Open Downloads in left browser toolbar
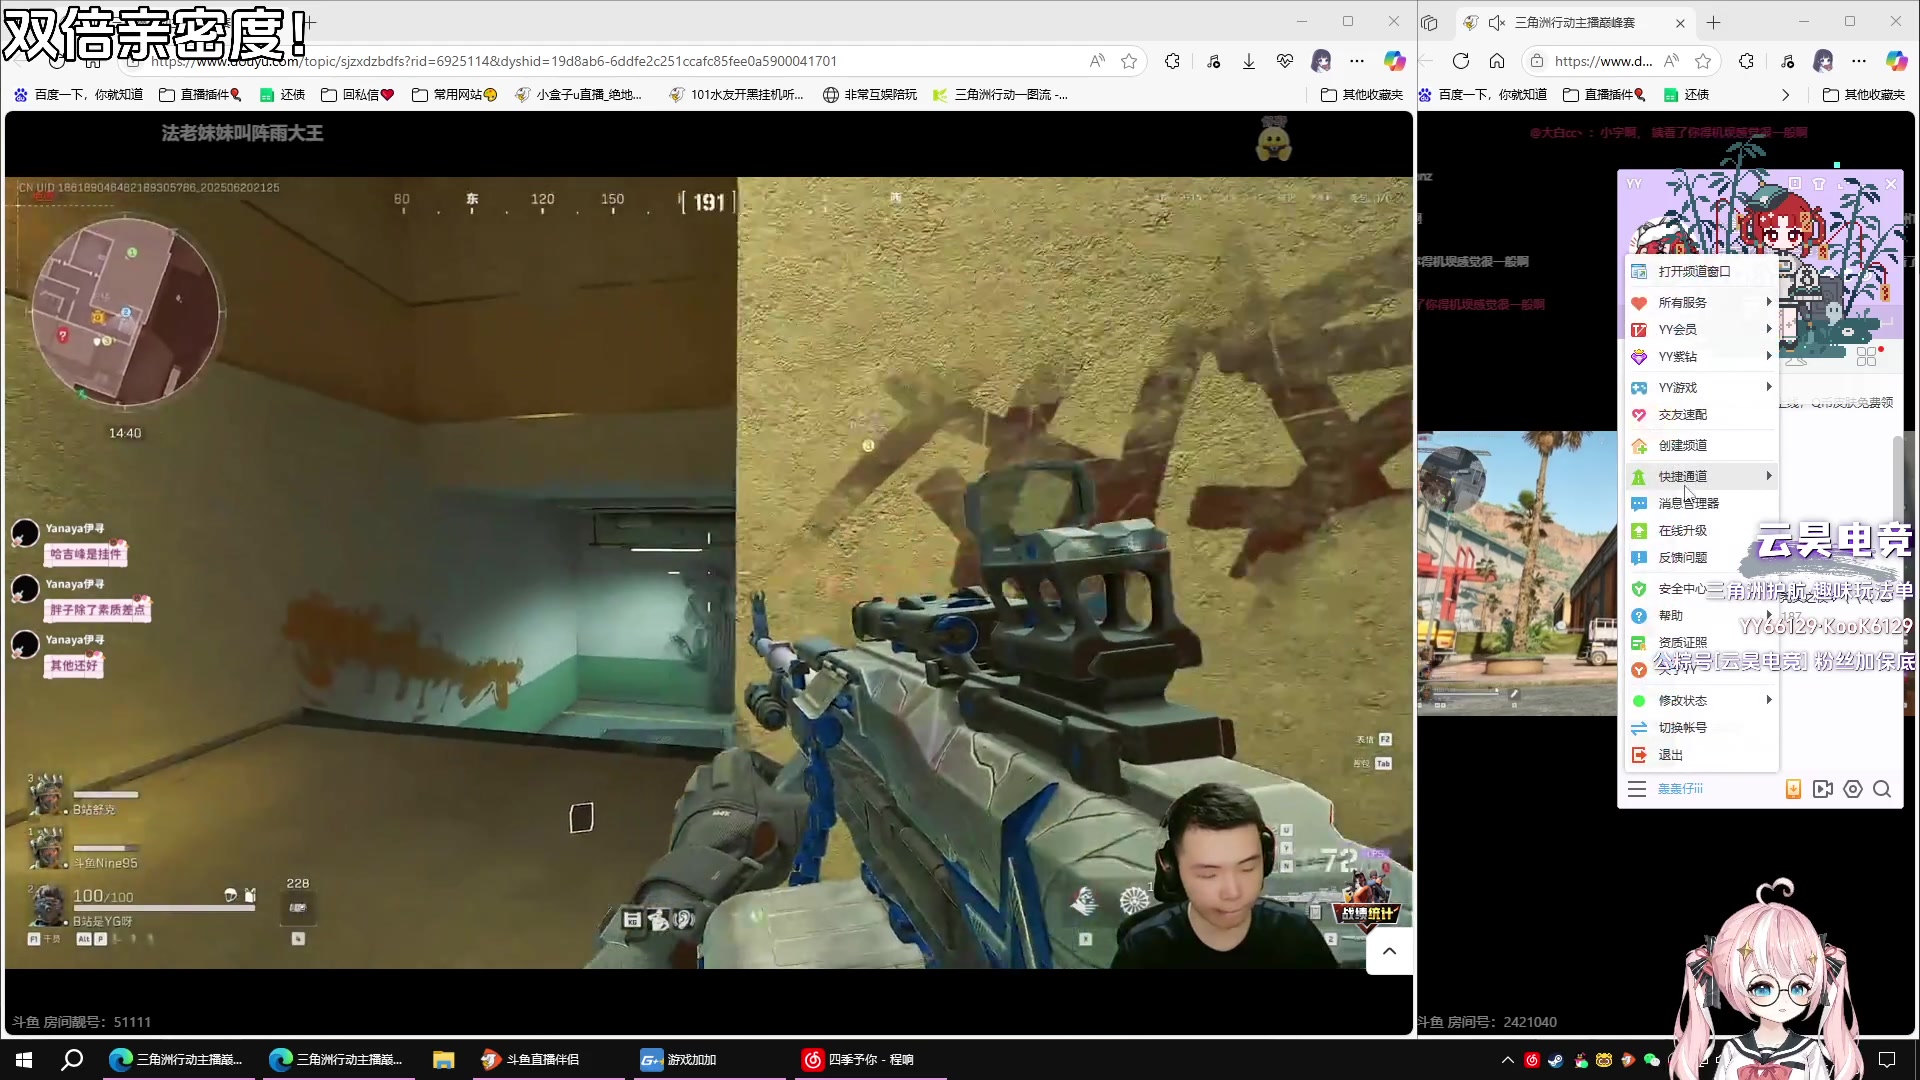This screenshot has height=1080, width=1920. point(1249,61)
